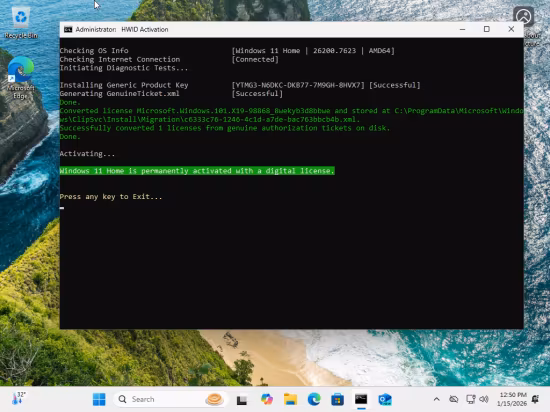Open Microsoft Store from the taskbar
Screen dimensions: 550x412
point(337,399)
